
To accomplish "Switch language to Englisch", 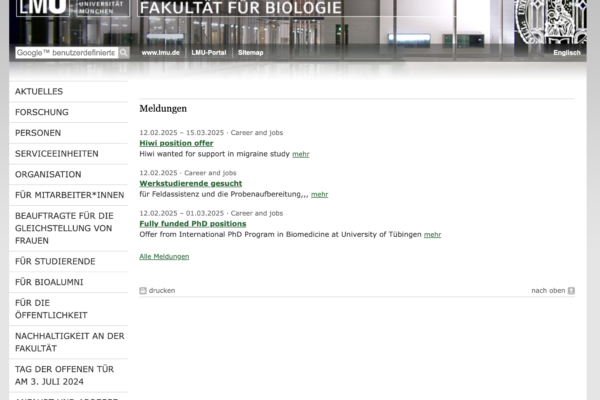I will pyautogui.click(x=567, y=53).
